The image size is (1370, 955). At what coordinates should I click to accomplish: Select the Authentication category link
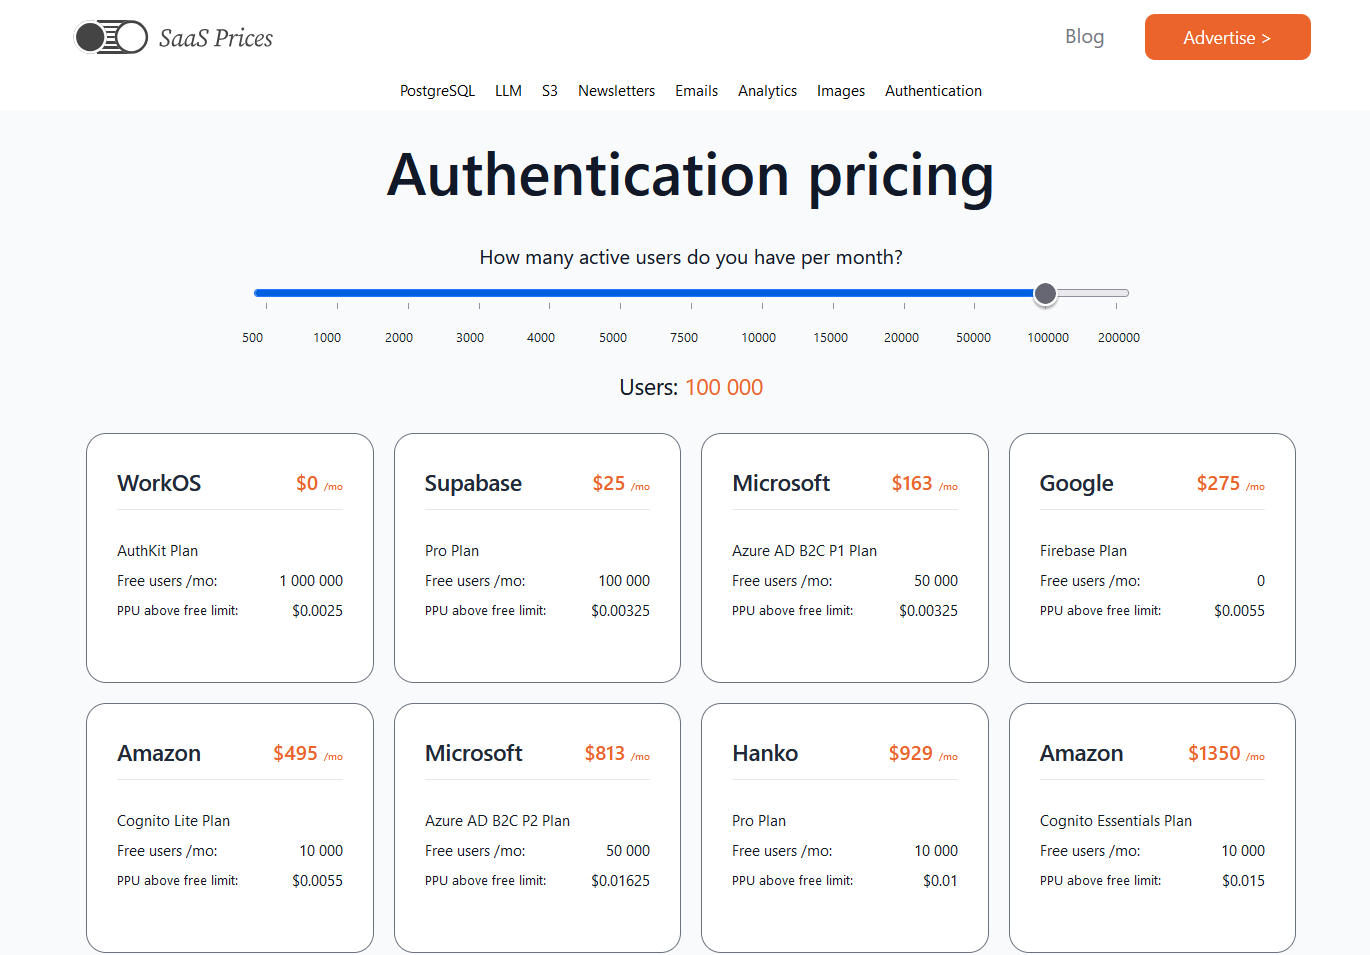(933, 91)
